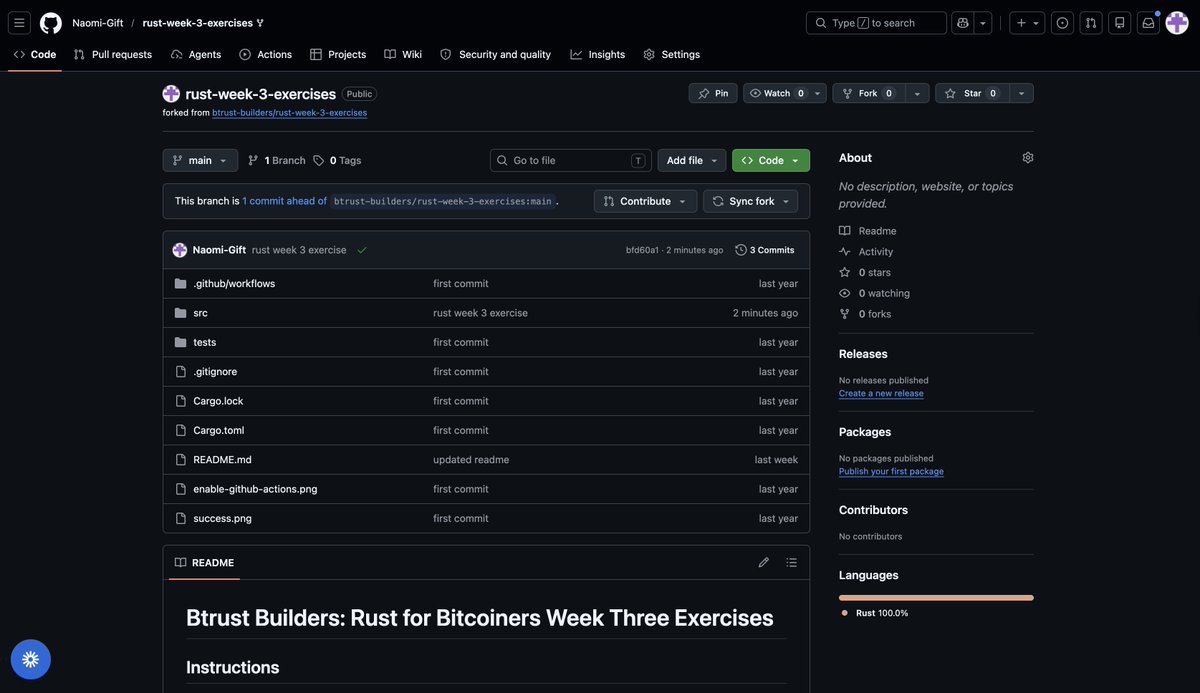
Task: Expand the Copilot dropdown arrow in the header
Action: pyautogui.click(x=983, y=23)
